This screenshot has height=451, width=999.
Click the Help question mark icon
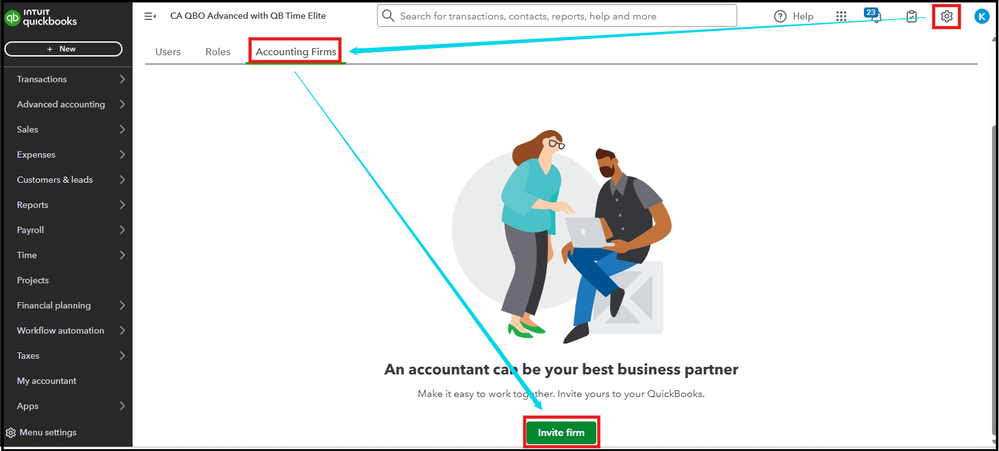click(x=780, y=17)
